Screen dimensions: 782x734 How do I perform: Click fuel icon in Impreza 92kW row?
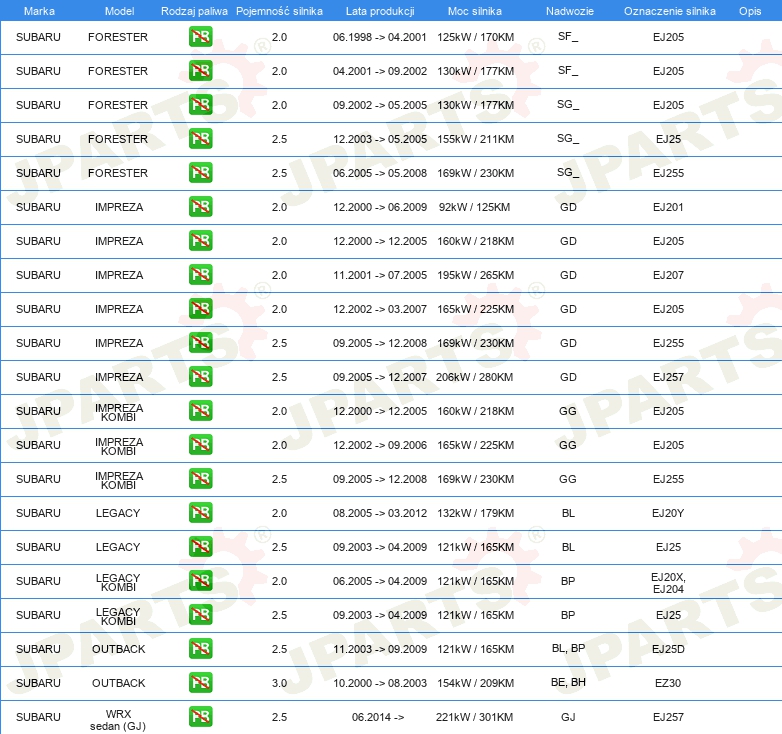click(200, 207)
